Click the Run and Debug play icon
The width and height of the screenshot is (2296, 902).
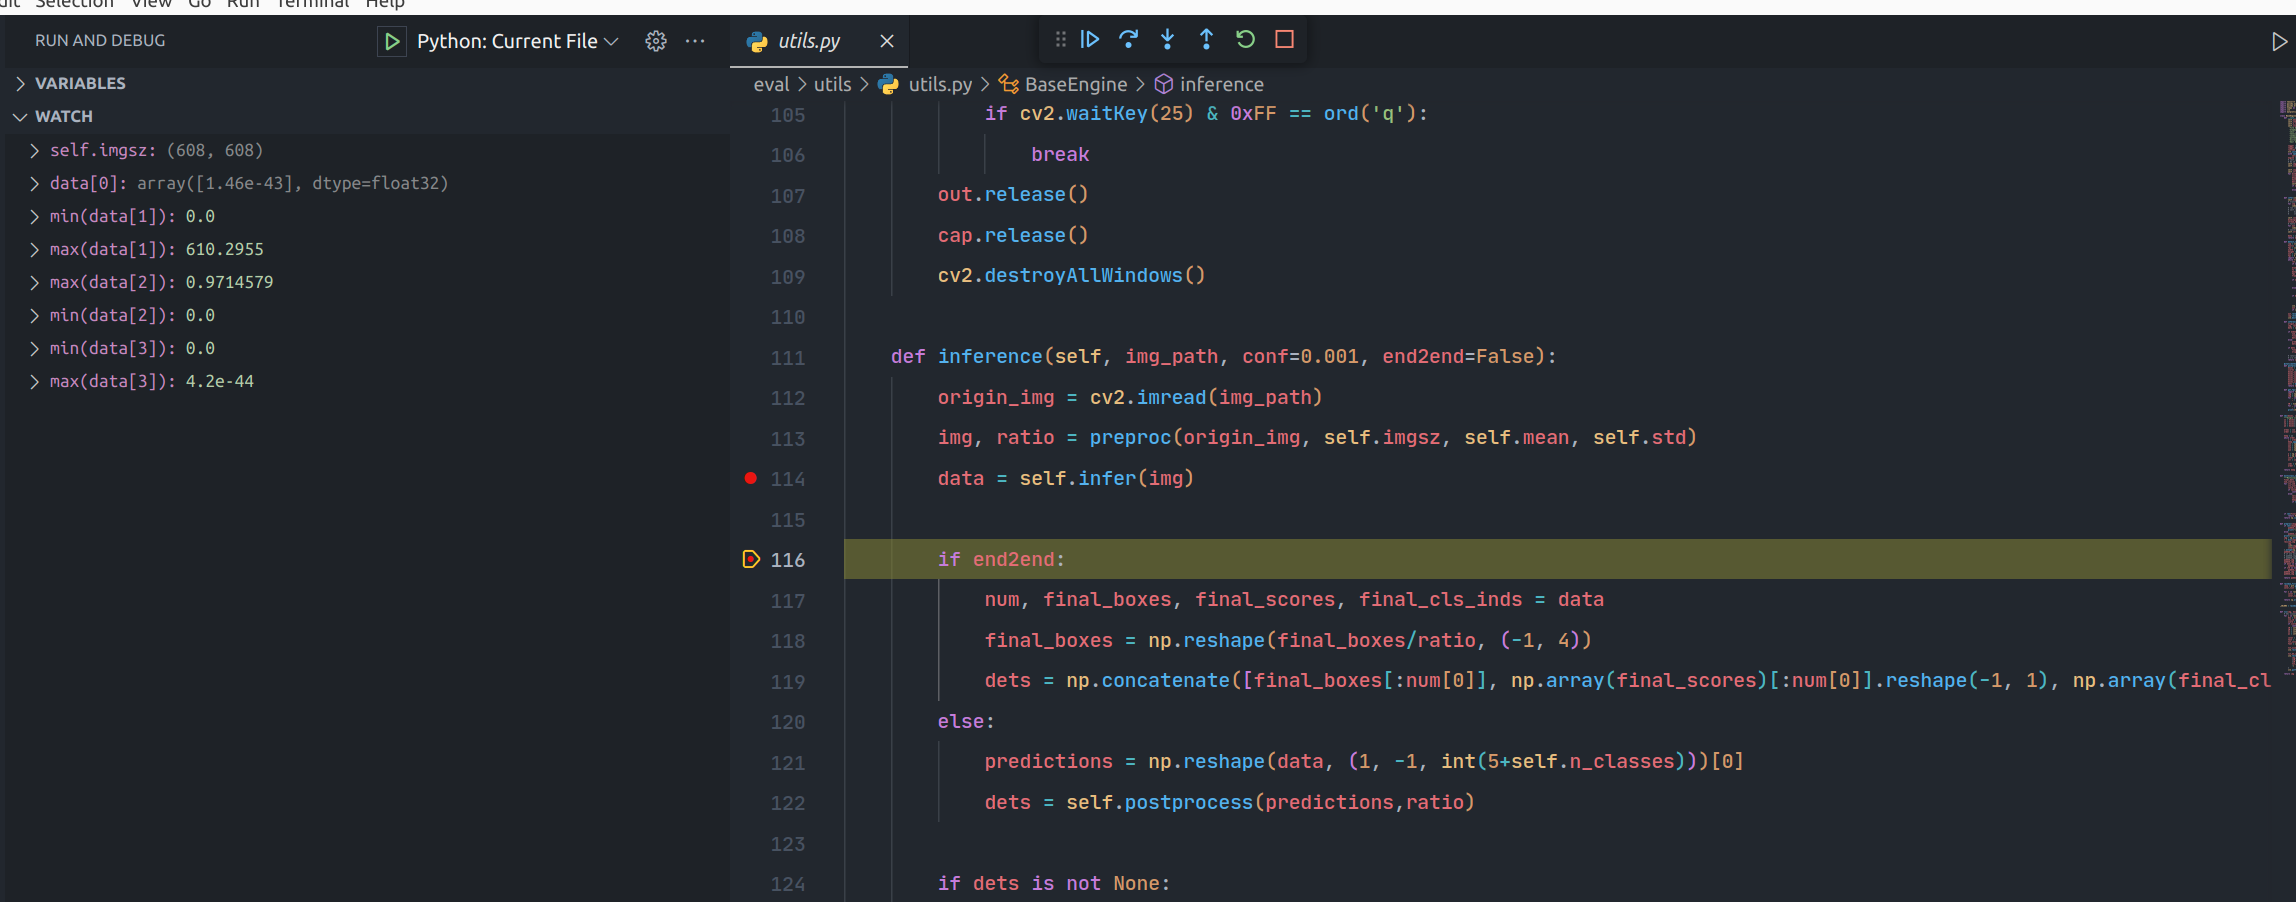(x=391, y=41)
